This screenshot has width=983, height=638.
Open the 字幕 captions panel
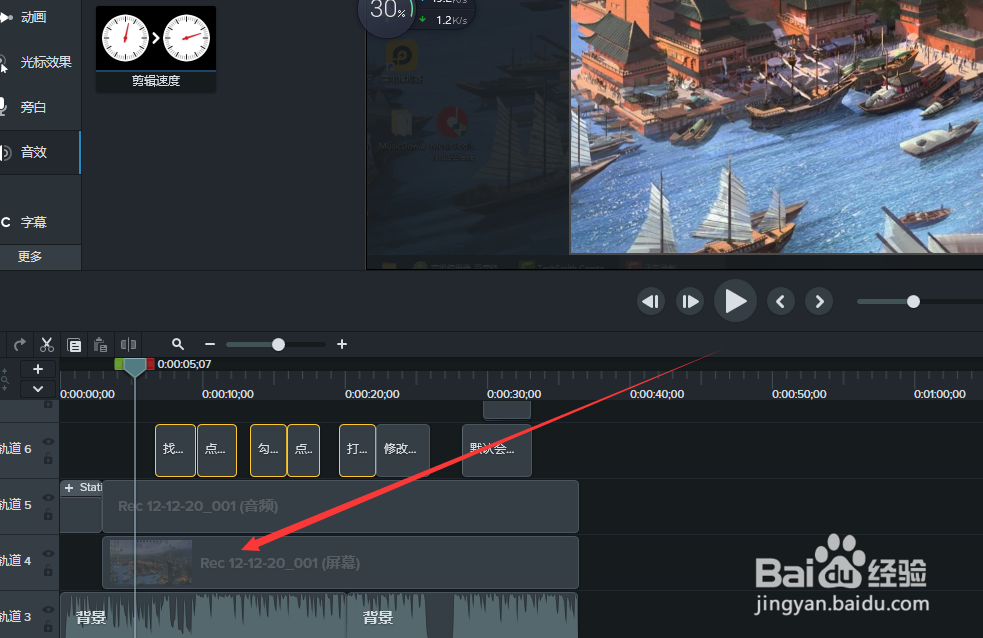33,222
